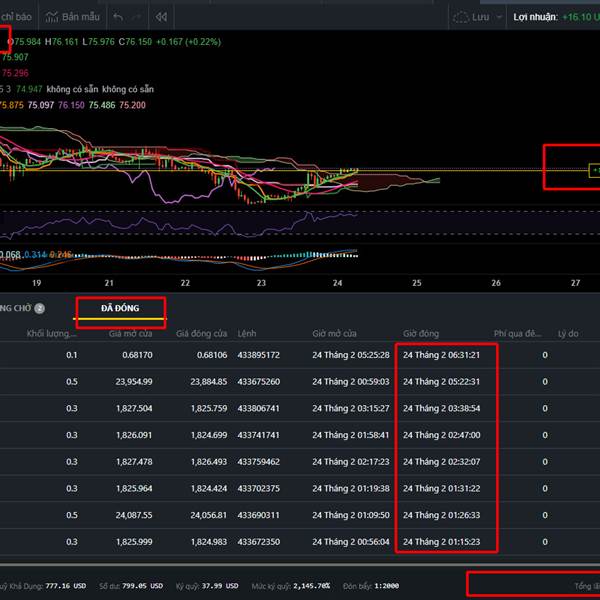600x600 pixels.
Task: Click open time 24 Tháng 2 02:17:23
Action: pos(351,462)
